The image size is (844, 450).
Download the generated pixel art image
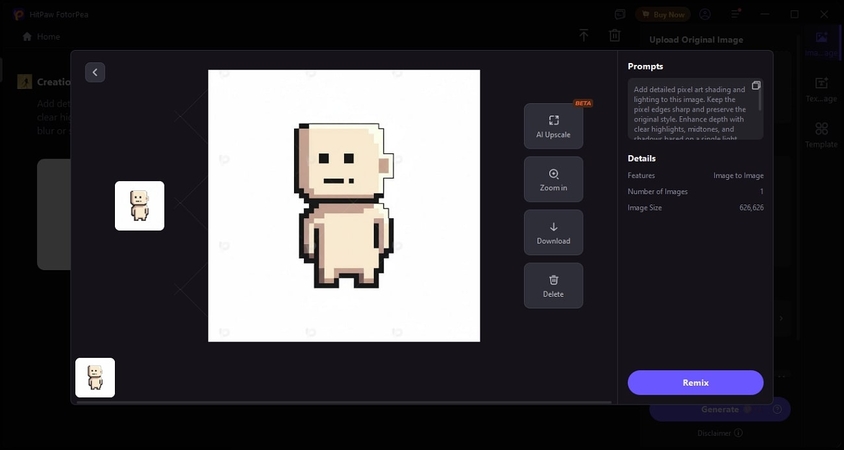[553, 232]
